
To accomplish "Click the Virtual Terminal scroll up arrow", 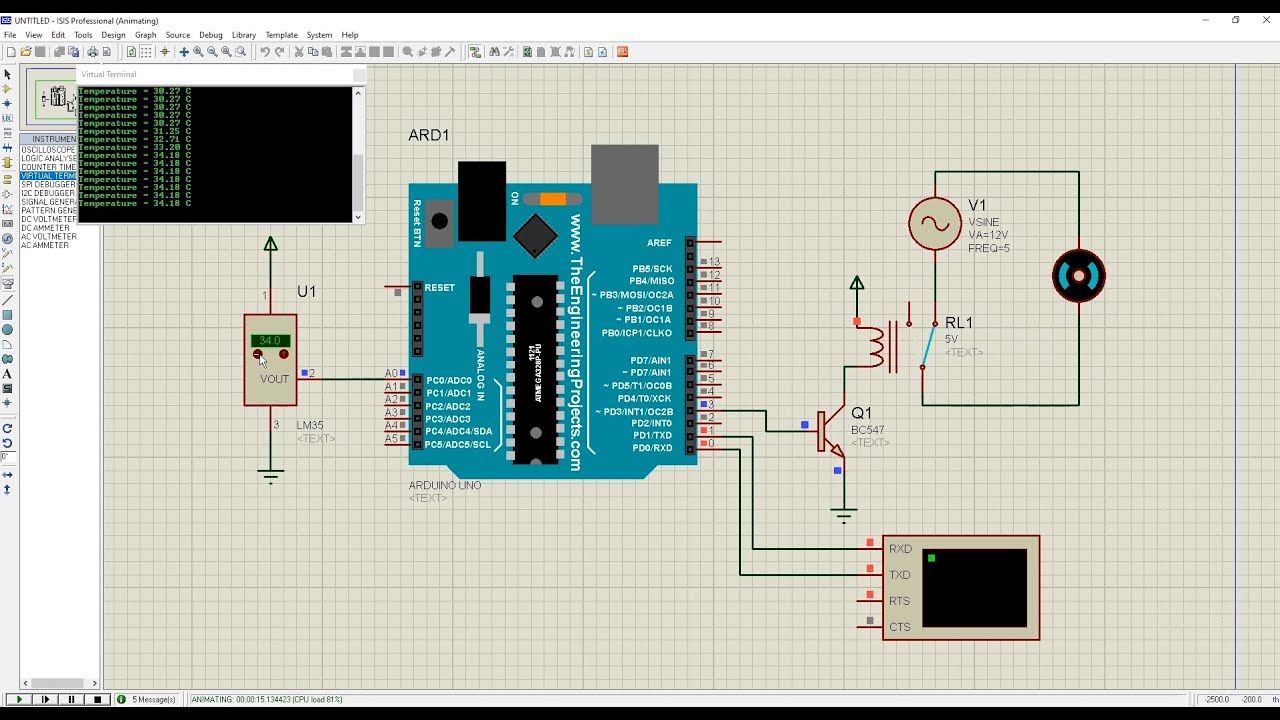I will click(358, 93).
